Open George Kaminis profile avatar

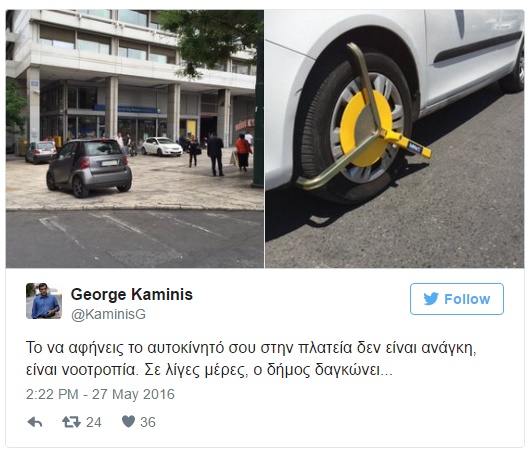[44, 301]
